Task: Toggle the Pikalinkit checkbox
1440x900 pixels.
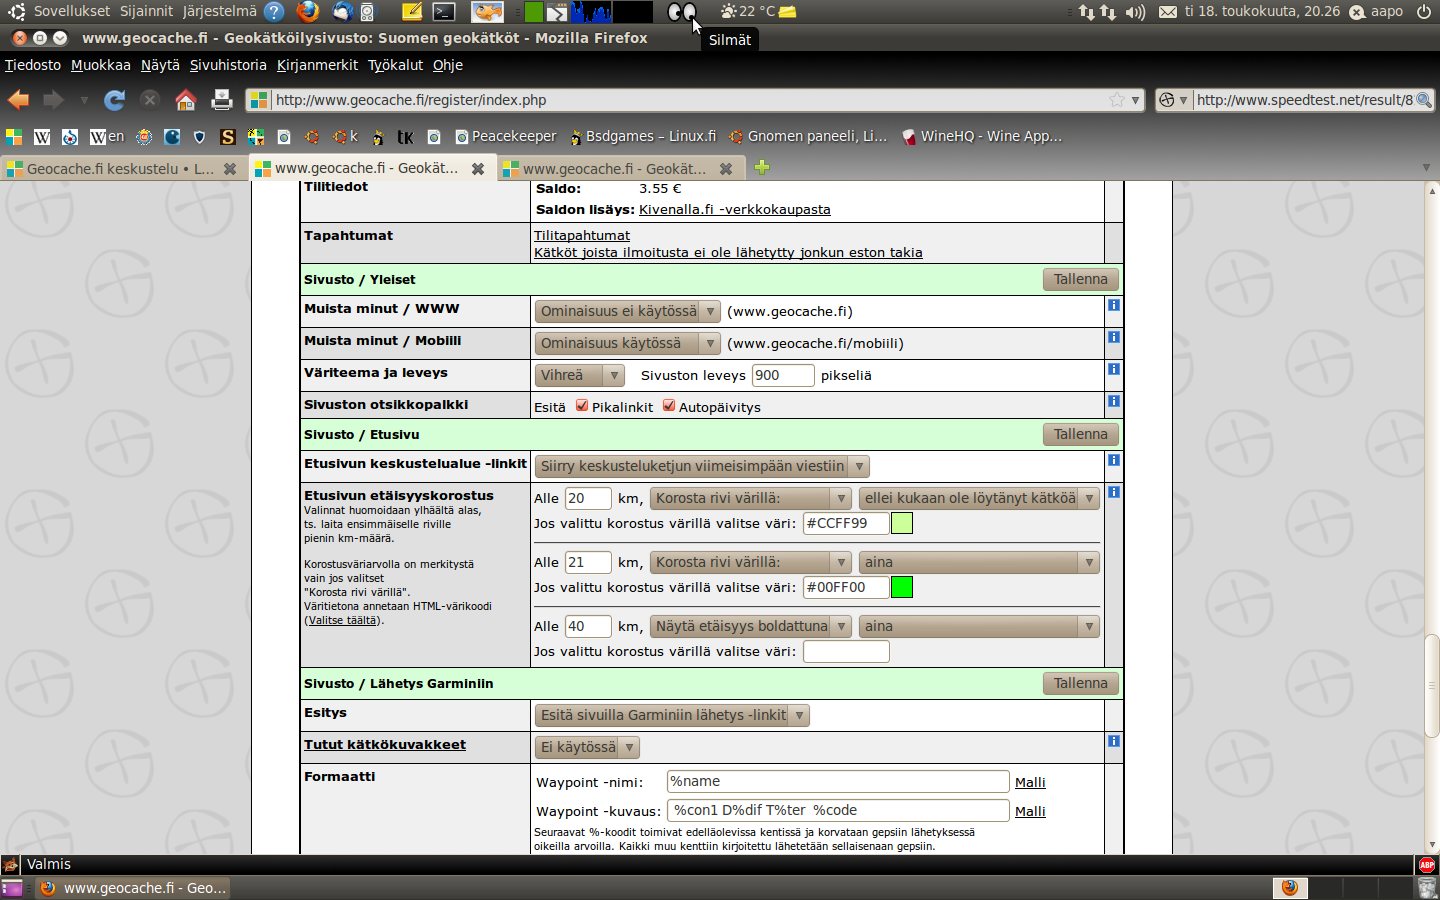Action: point(582,406)
